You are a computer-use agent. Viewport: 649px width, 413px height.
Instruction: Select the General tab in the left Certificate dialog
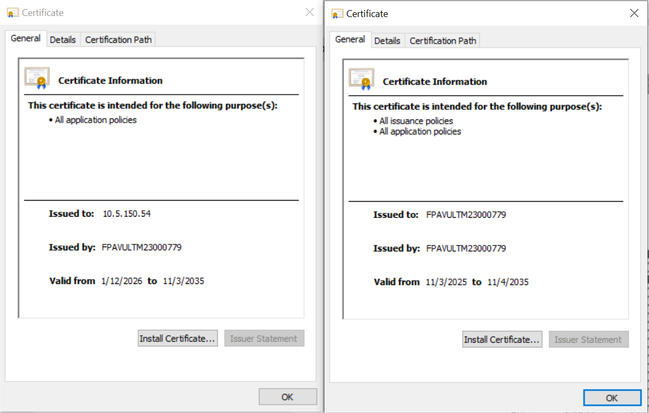click(x=25, y=39)
